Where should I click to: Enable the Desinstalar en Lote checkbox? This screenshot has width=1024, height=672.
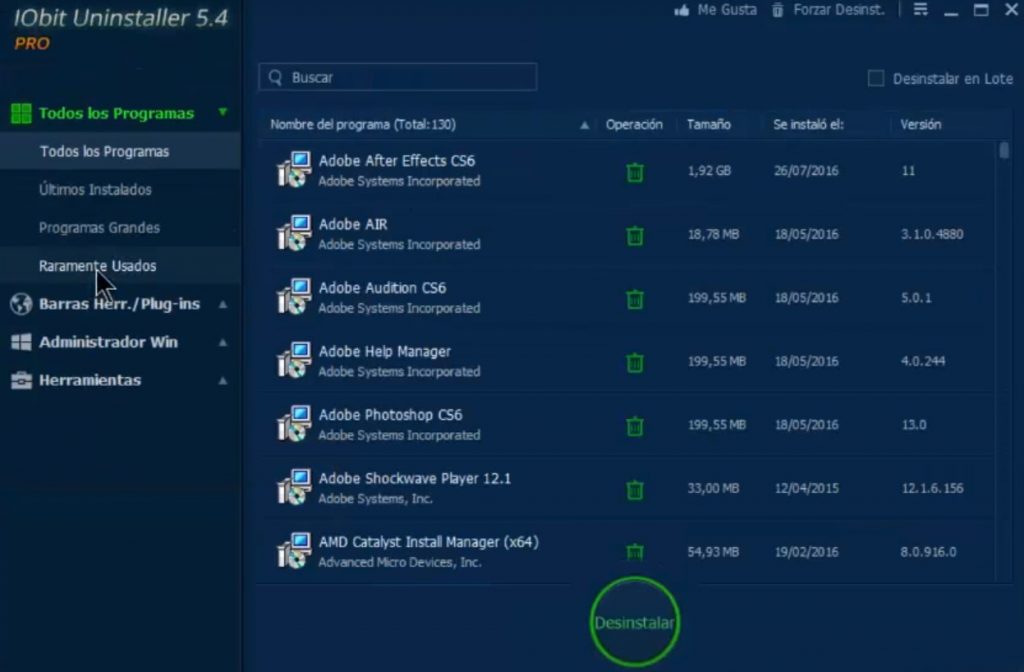[876, 78]
